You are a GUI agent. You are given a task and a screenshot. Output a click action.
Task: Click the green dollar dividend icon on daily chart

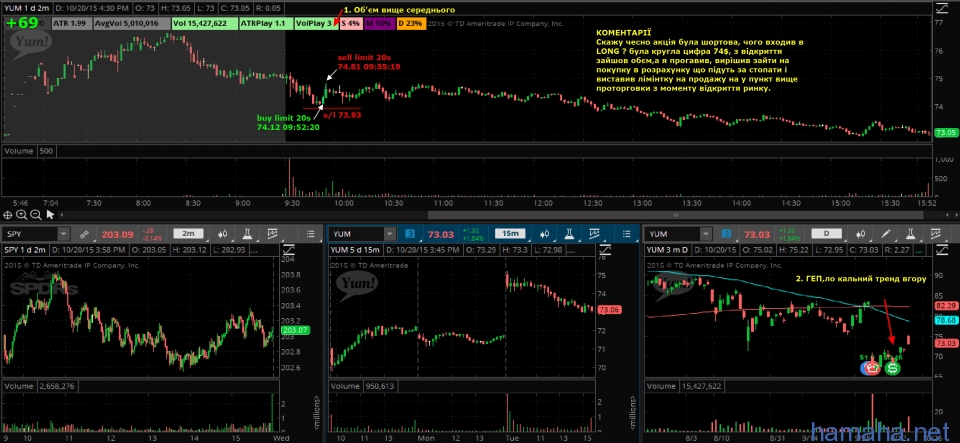[x=893, y=368]
